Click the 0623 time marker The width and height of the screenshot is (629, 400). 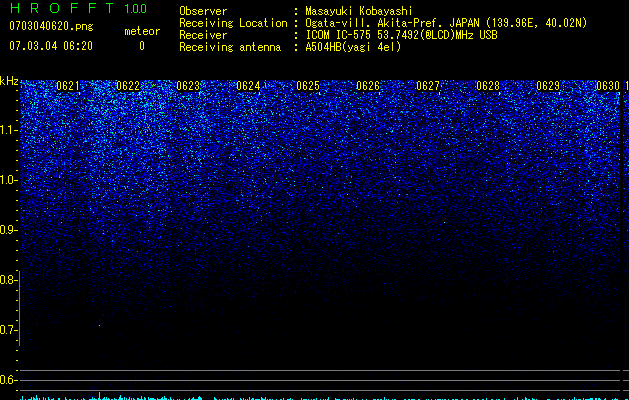pyautogui.click(x=188, y=86)
